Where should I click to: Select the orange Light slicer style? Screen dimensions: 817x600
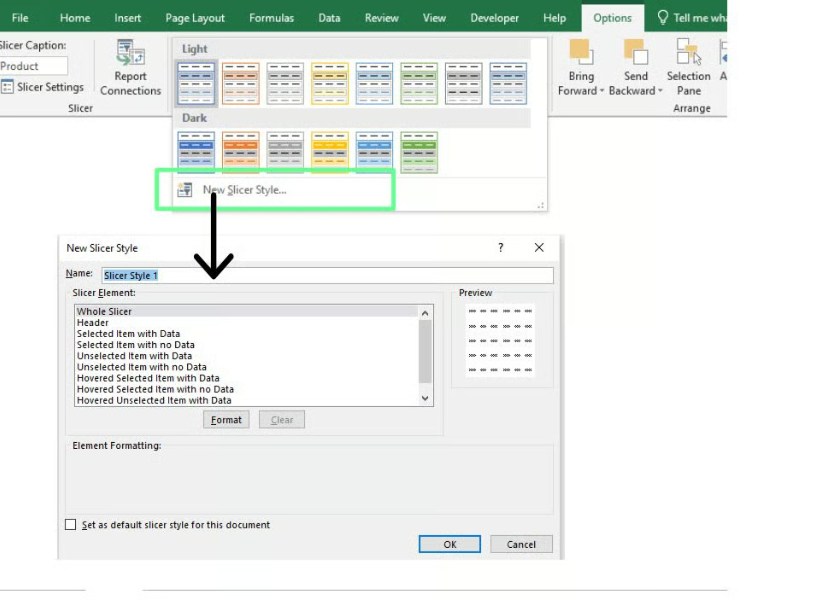pos(240,83)
